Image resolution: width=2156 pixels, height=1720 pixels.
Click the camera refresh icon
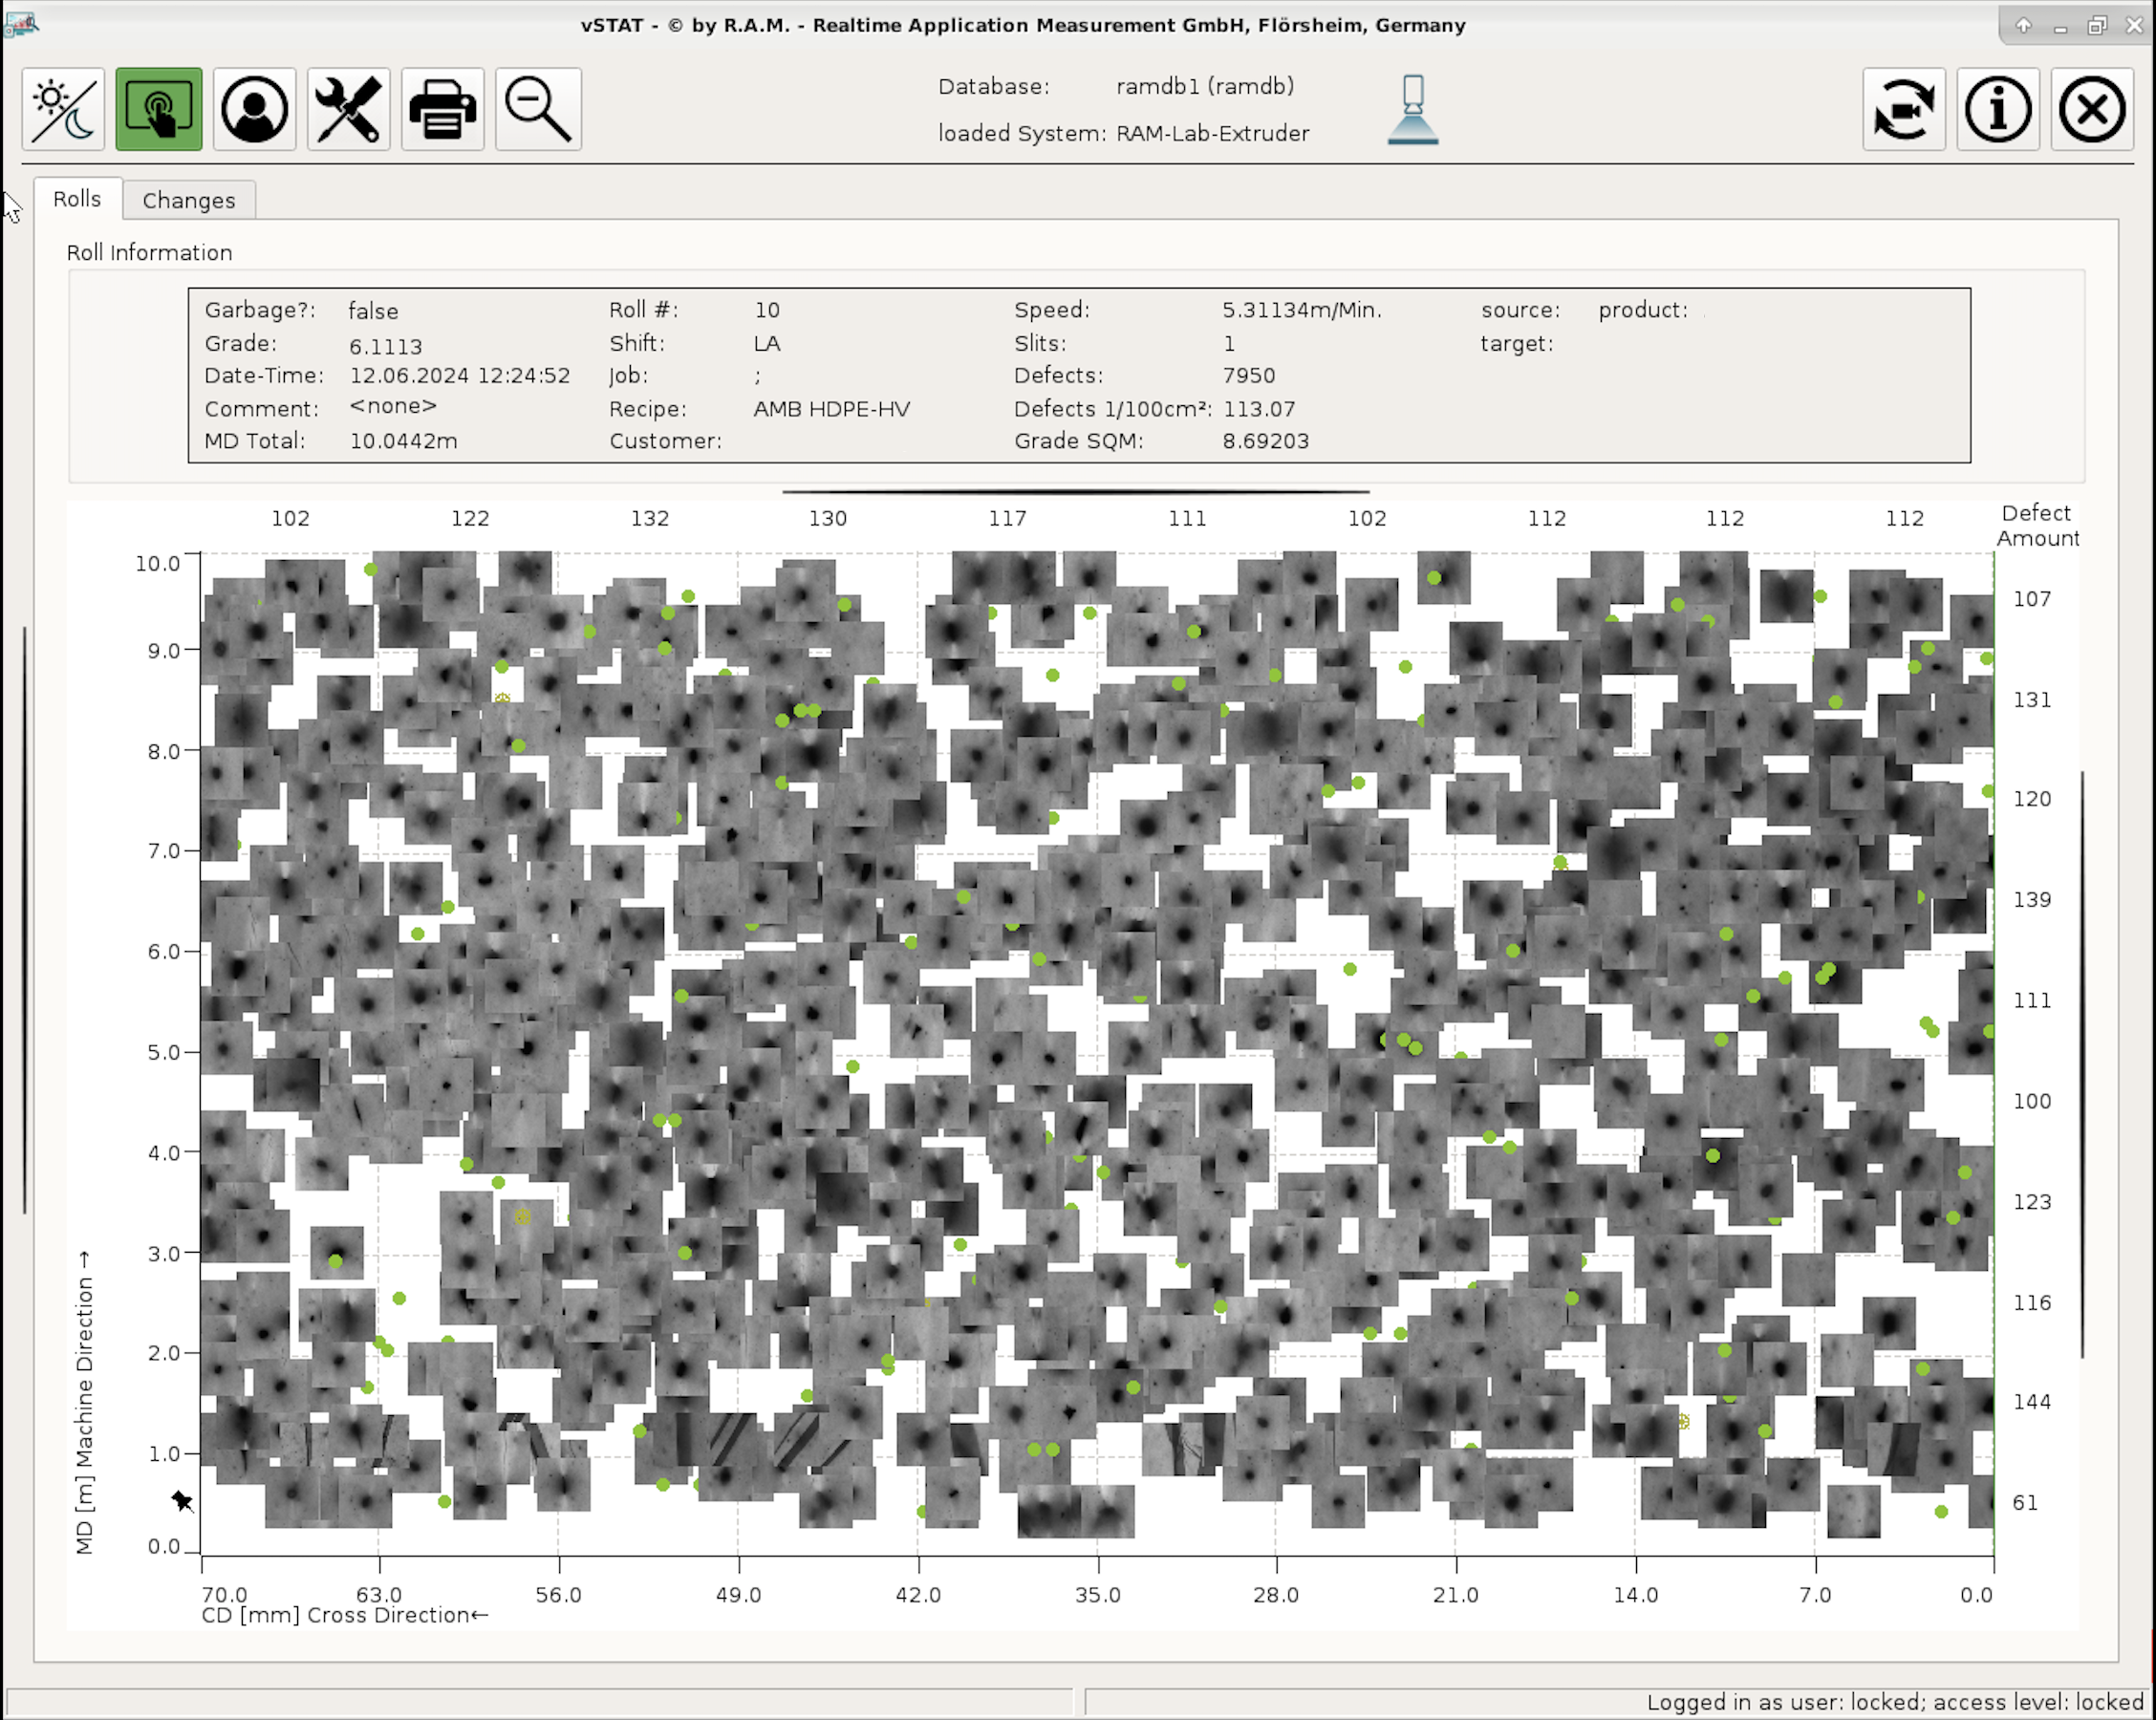(x=1903, y=110)
